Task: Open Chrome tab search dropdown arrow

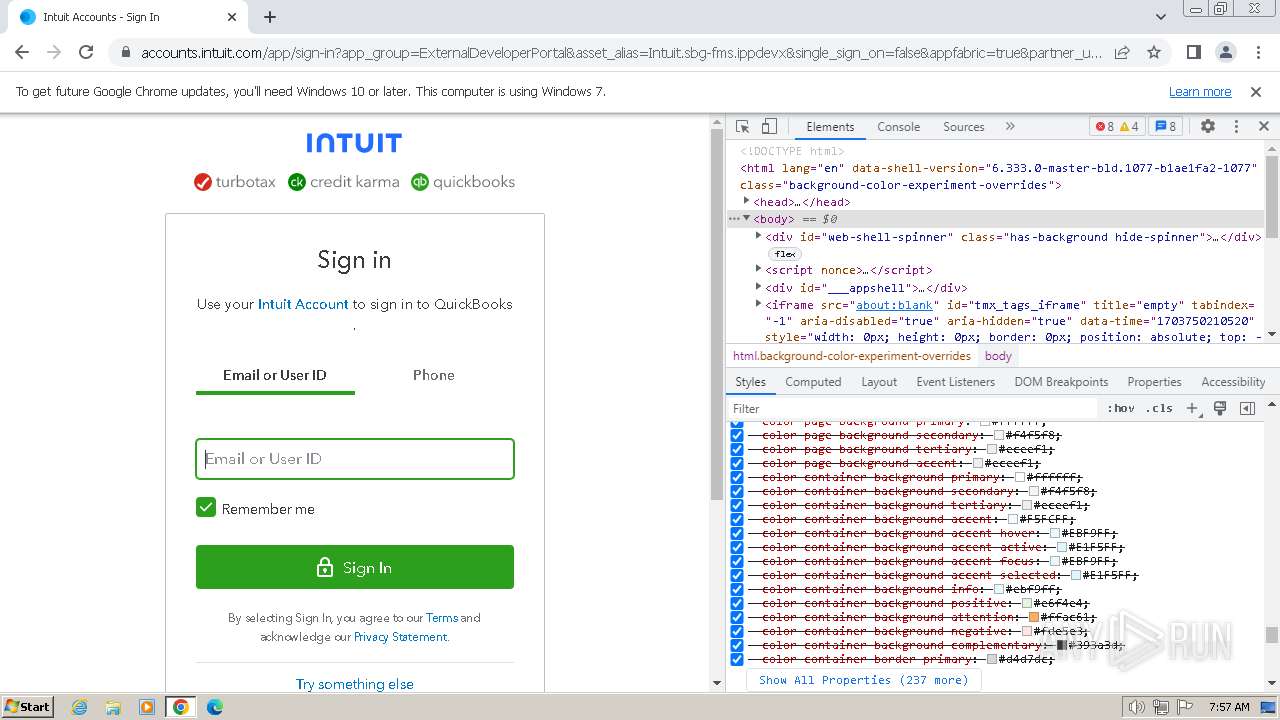Action: [x=1161, y=17]
